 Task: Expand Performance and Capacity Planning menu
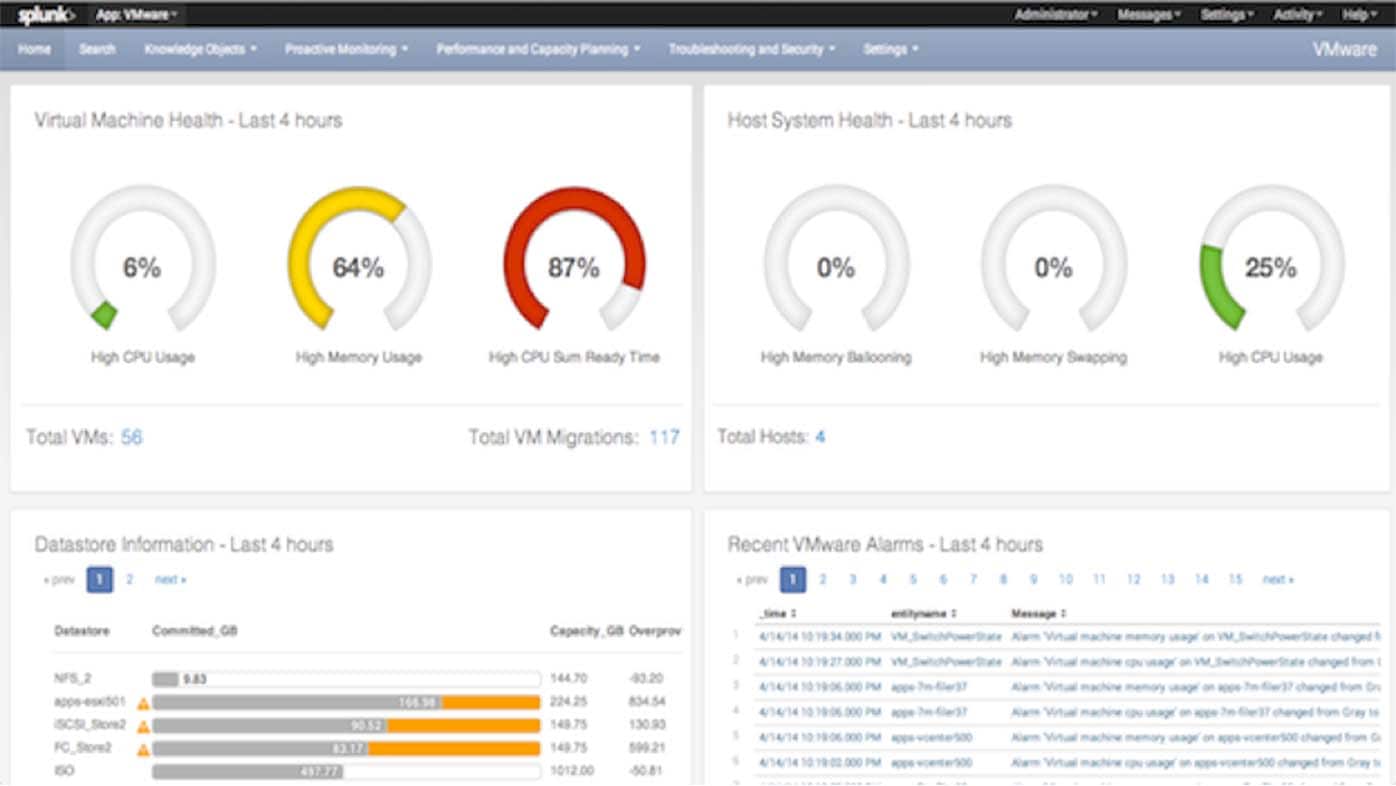pyautogui.click(x=538, y=49)
